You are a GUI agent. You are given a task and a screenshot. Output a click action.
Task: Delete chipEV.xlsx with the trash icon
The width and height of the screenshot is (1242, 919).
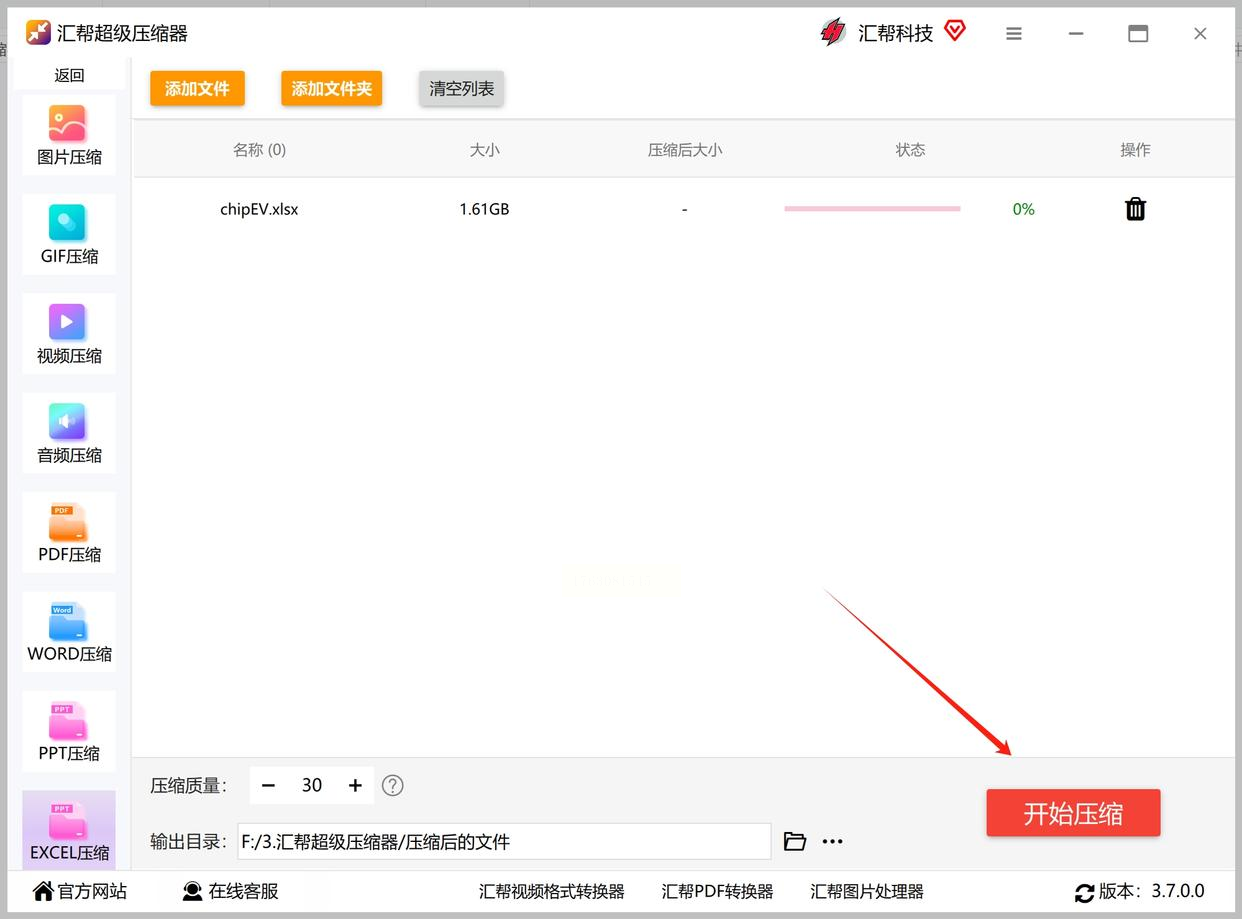[1135, 209]
